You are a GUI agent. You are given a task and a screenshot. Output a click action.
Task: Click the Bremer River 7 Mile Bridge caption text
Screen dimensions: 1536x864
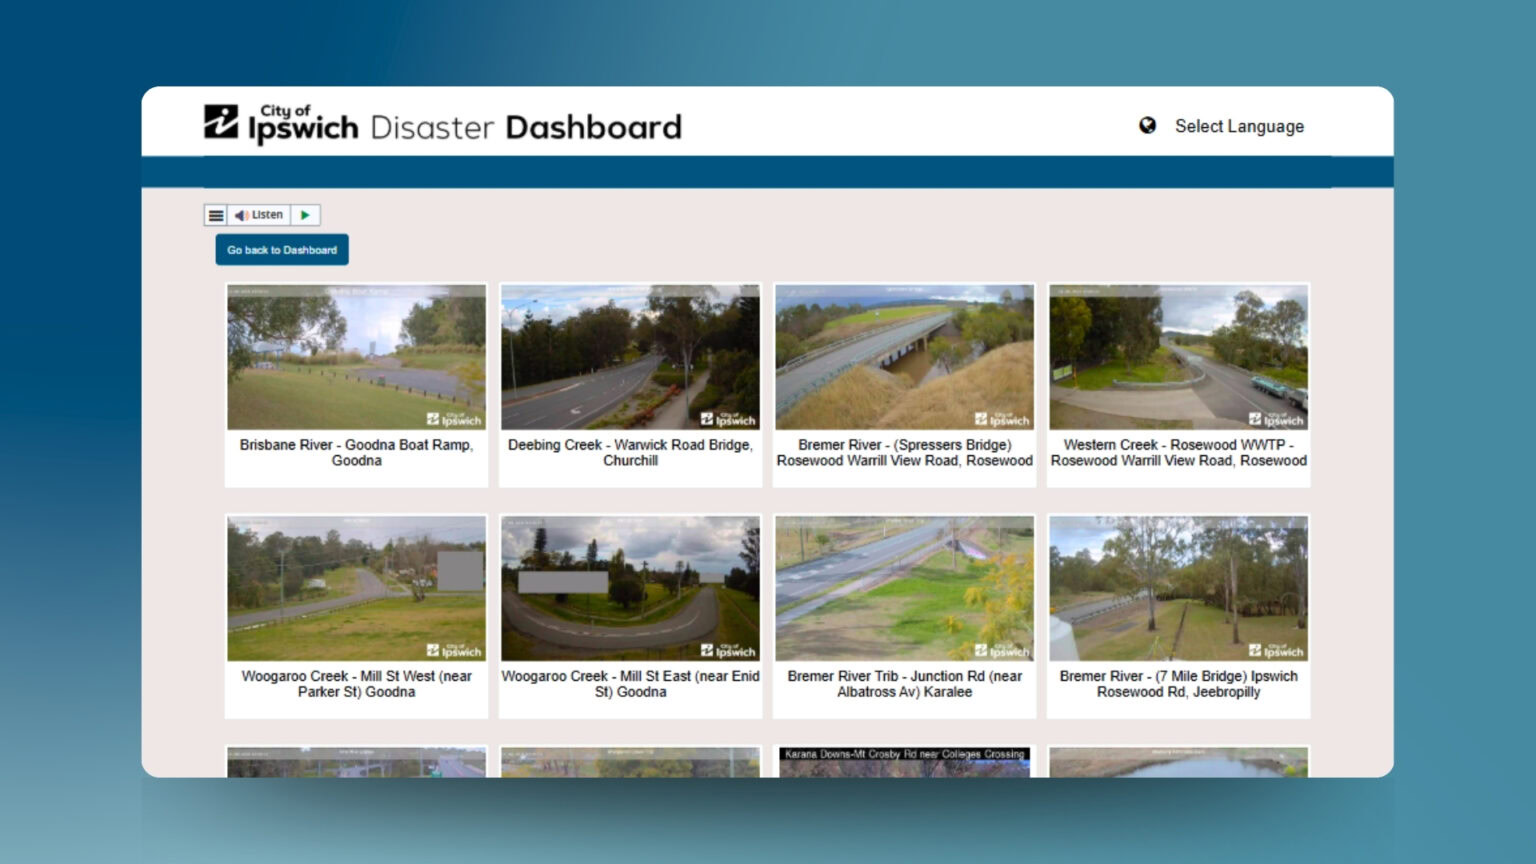point(1178,684)
